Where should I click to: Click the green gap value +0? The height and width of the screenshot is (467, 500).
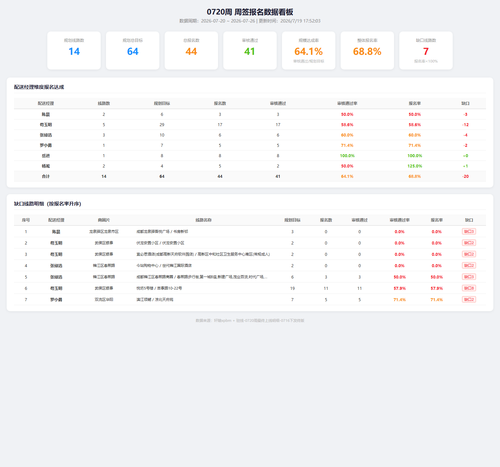(466, 156)
